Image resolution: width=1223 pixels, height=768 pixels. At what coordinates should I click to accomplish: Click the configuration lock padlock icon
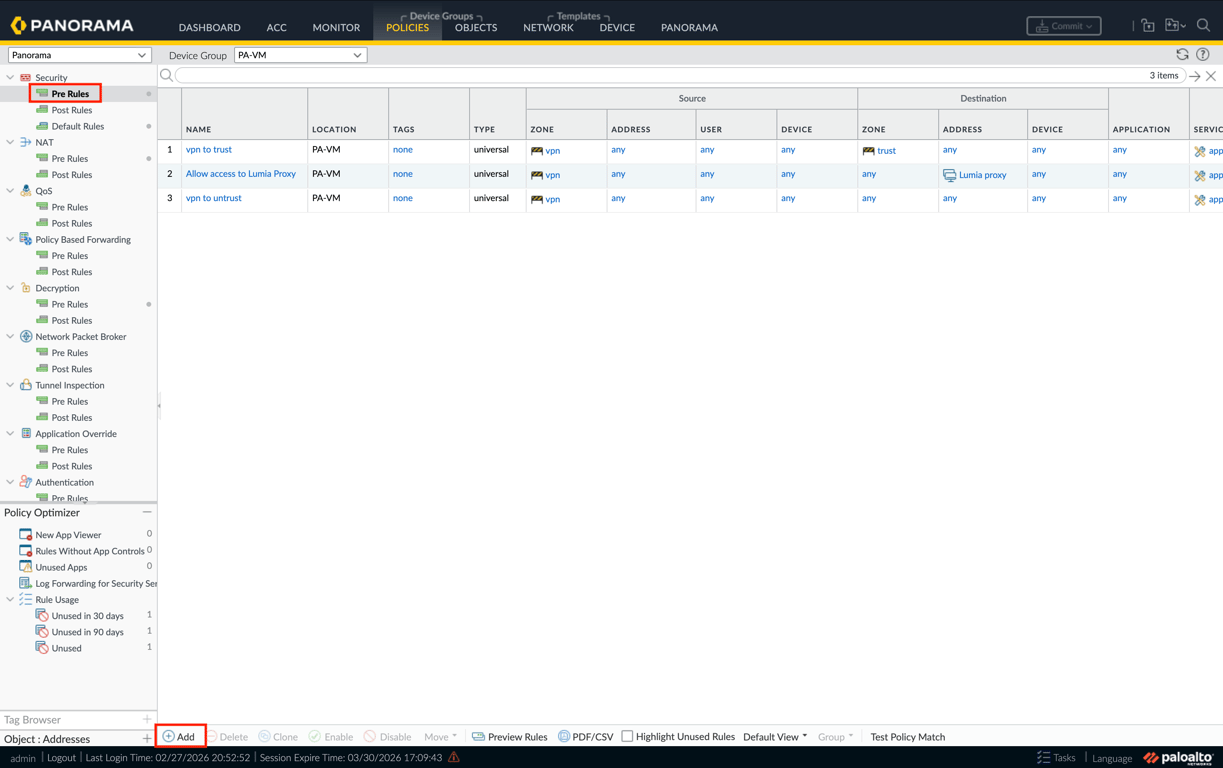click(x=1148, y=26)
